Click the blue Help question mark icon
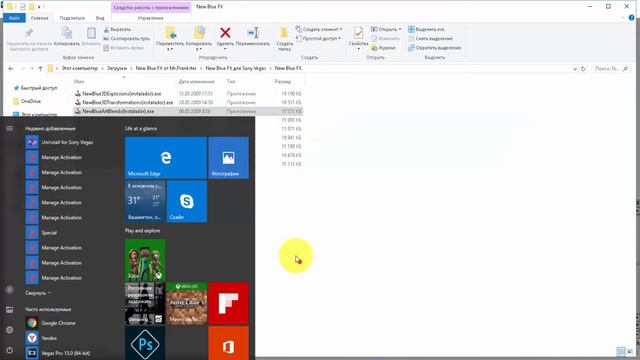640x360 pixels. [631, 18]
